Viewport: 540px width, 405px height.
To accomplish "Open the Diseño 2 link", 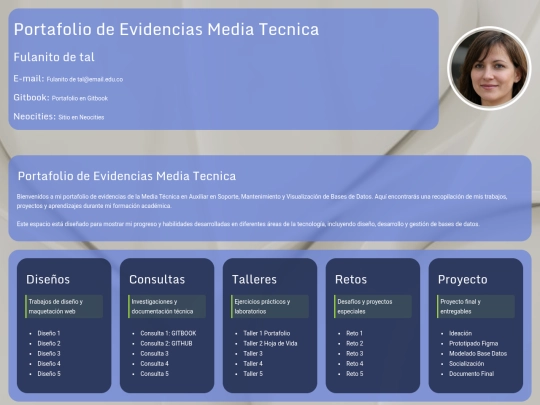I will point(49,343).
